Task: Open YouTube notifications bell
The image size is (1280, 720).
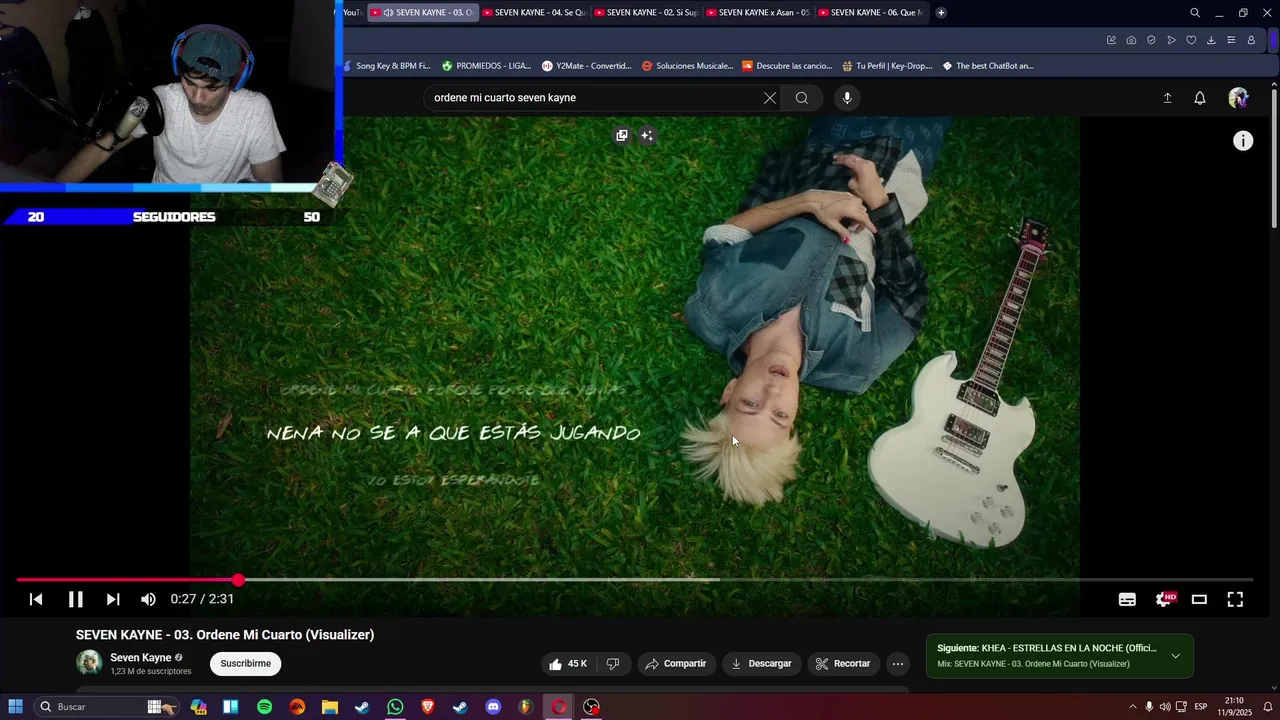Action: tap(1200, 98)
